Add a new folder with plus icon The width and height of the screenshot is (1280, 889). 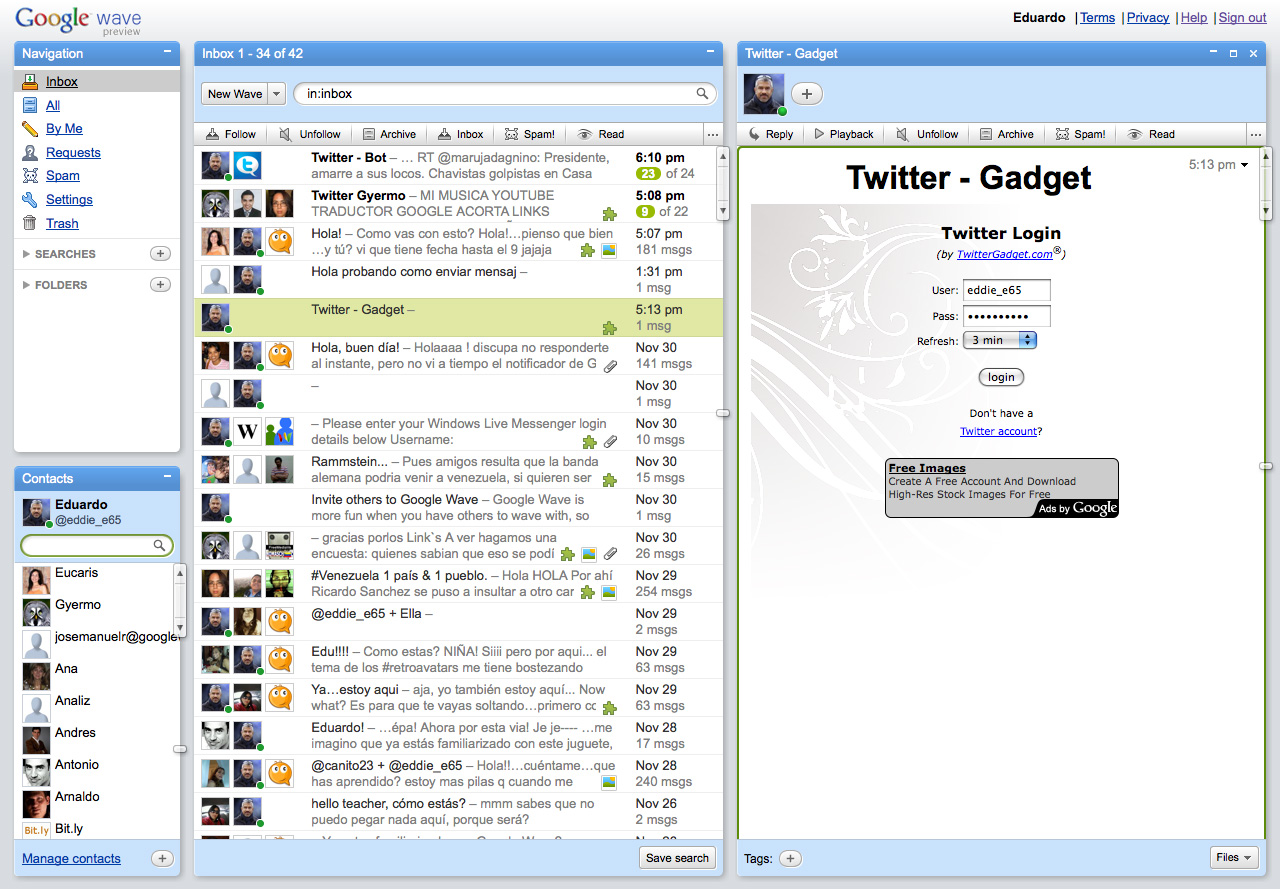[x=160, y=285]
